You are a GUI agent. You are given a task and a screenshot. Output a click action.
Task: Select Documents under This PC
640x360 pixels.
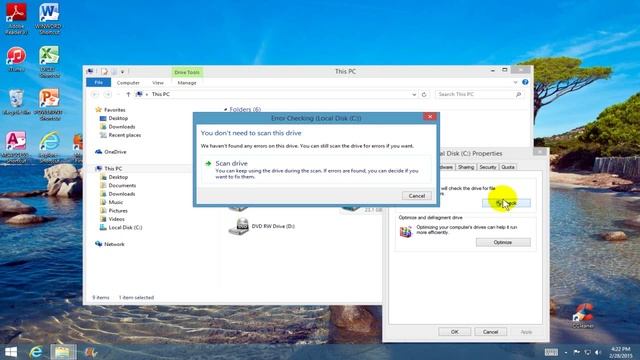click(x=122, y=185)
